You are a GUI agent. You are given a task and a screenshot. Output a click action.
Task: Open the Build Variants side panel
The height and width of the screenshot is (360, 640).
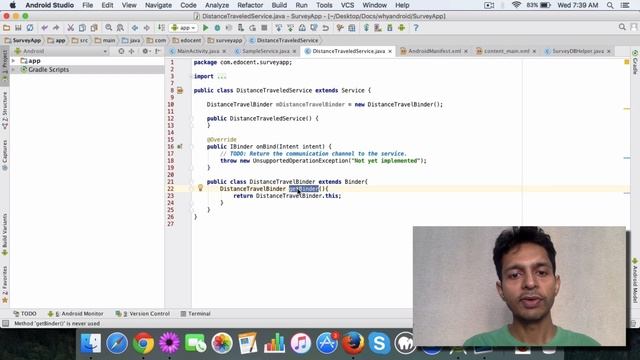[5, 235]
